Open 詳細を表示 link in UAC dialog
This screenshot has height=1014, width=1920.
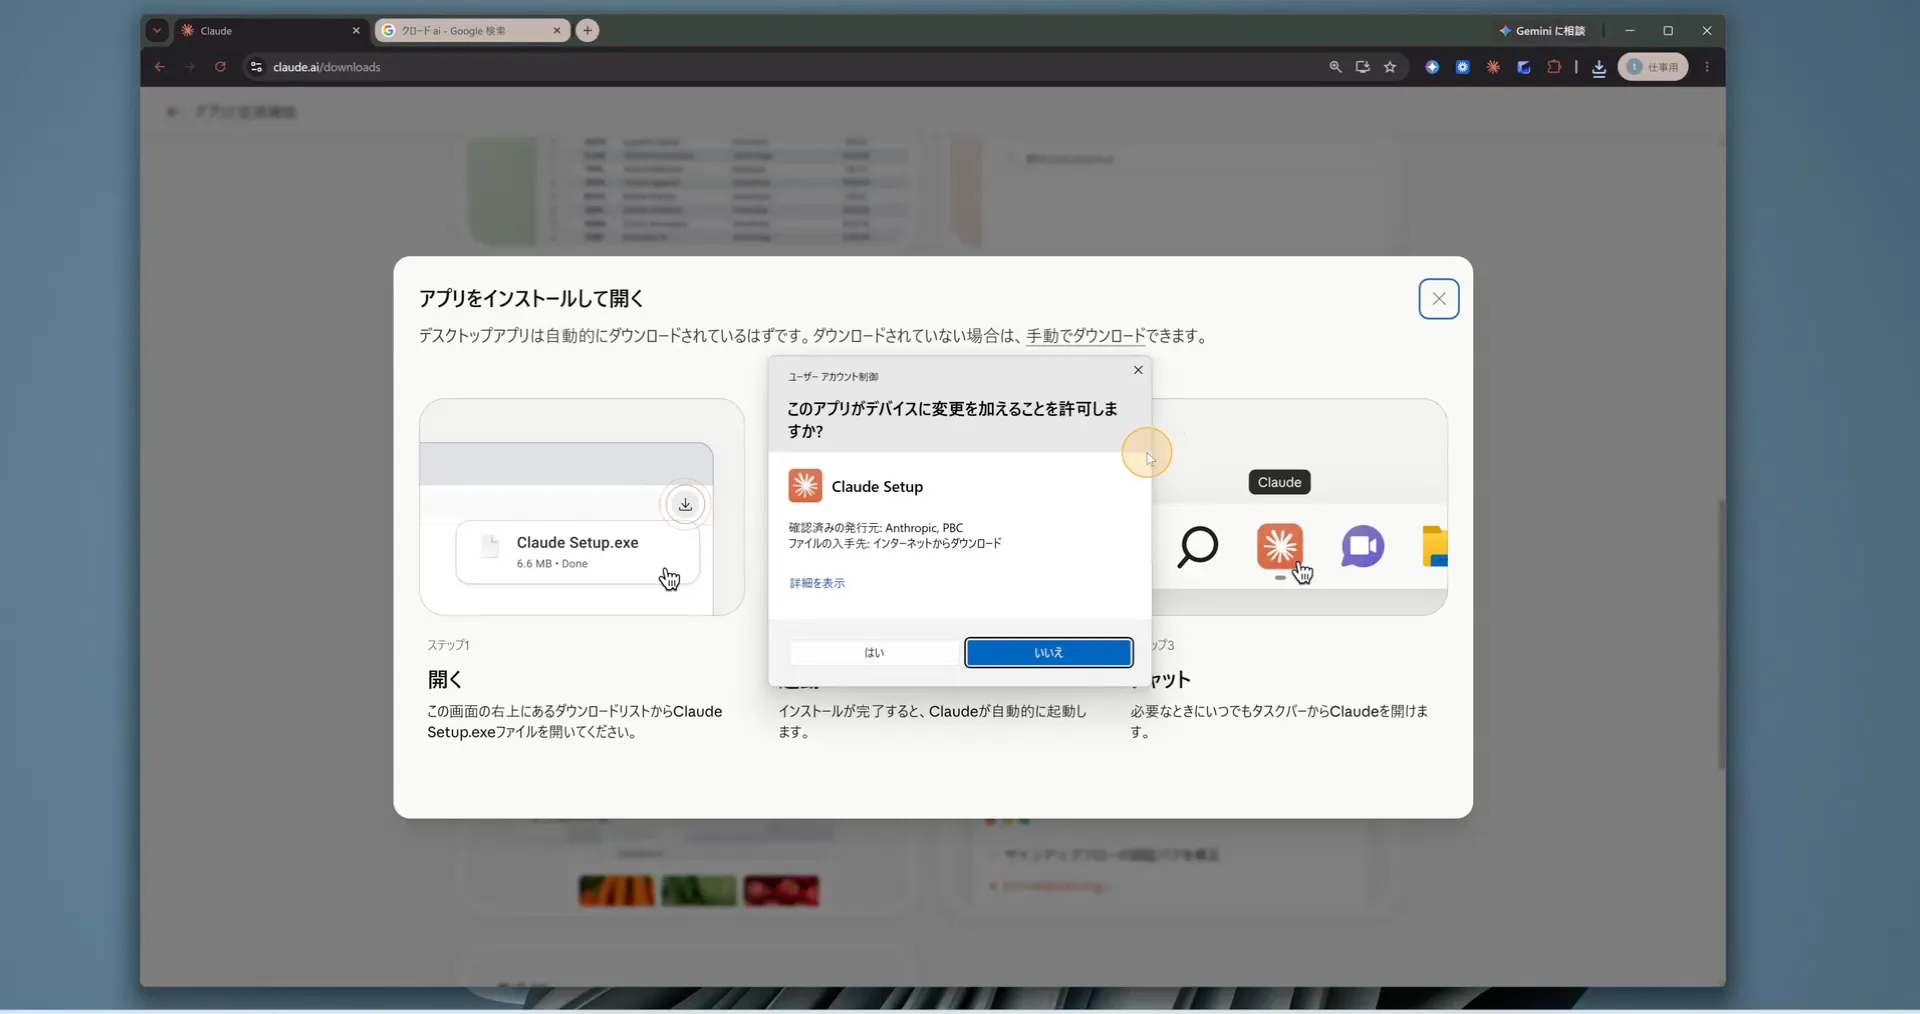click(817, 583)
